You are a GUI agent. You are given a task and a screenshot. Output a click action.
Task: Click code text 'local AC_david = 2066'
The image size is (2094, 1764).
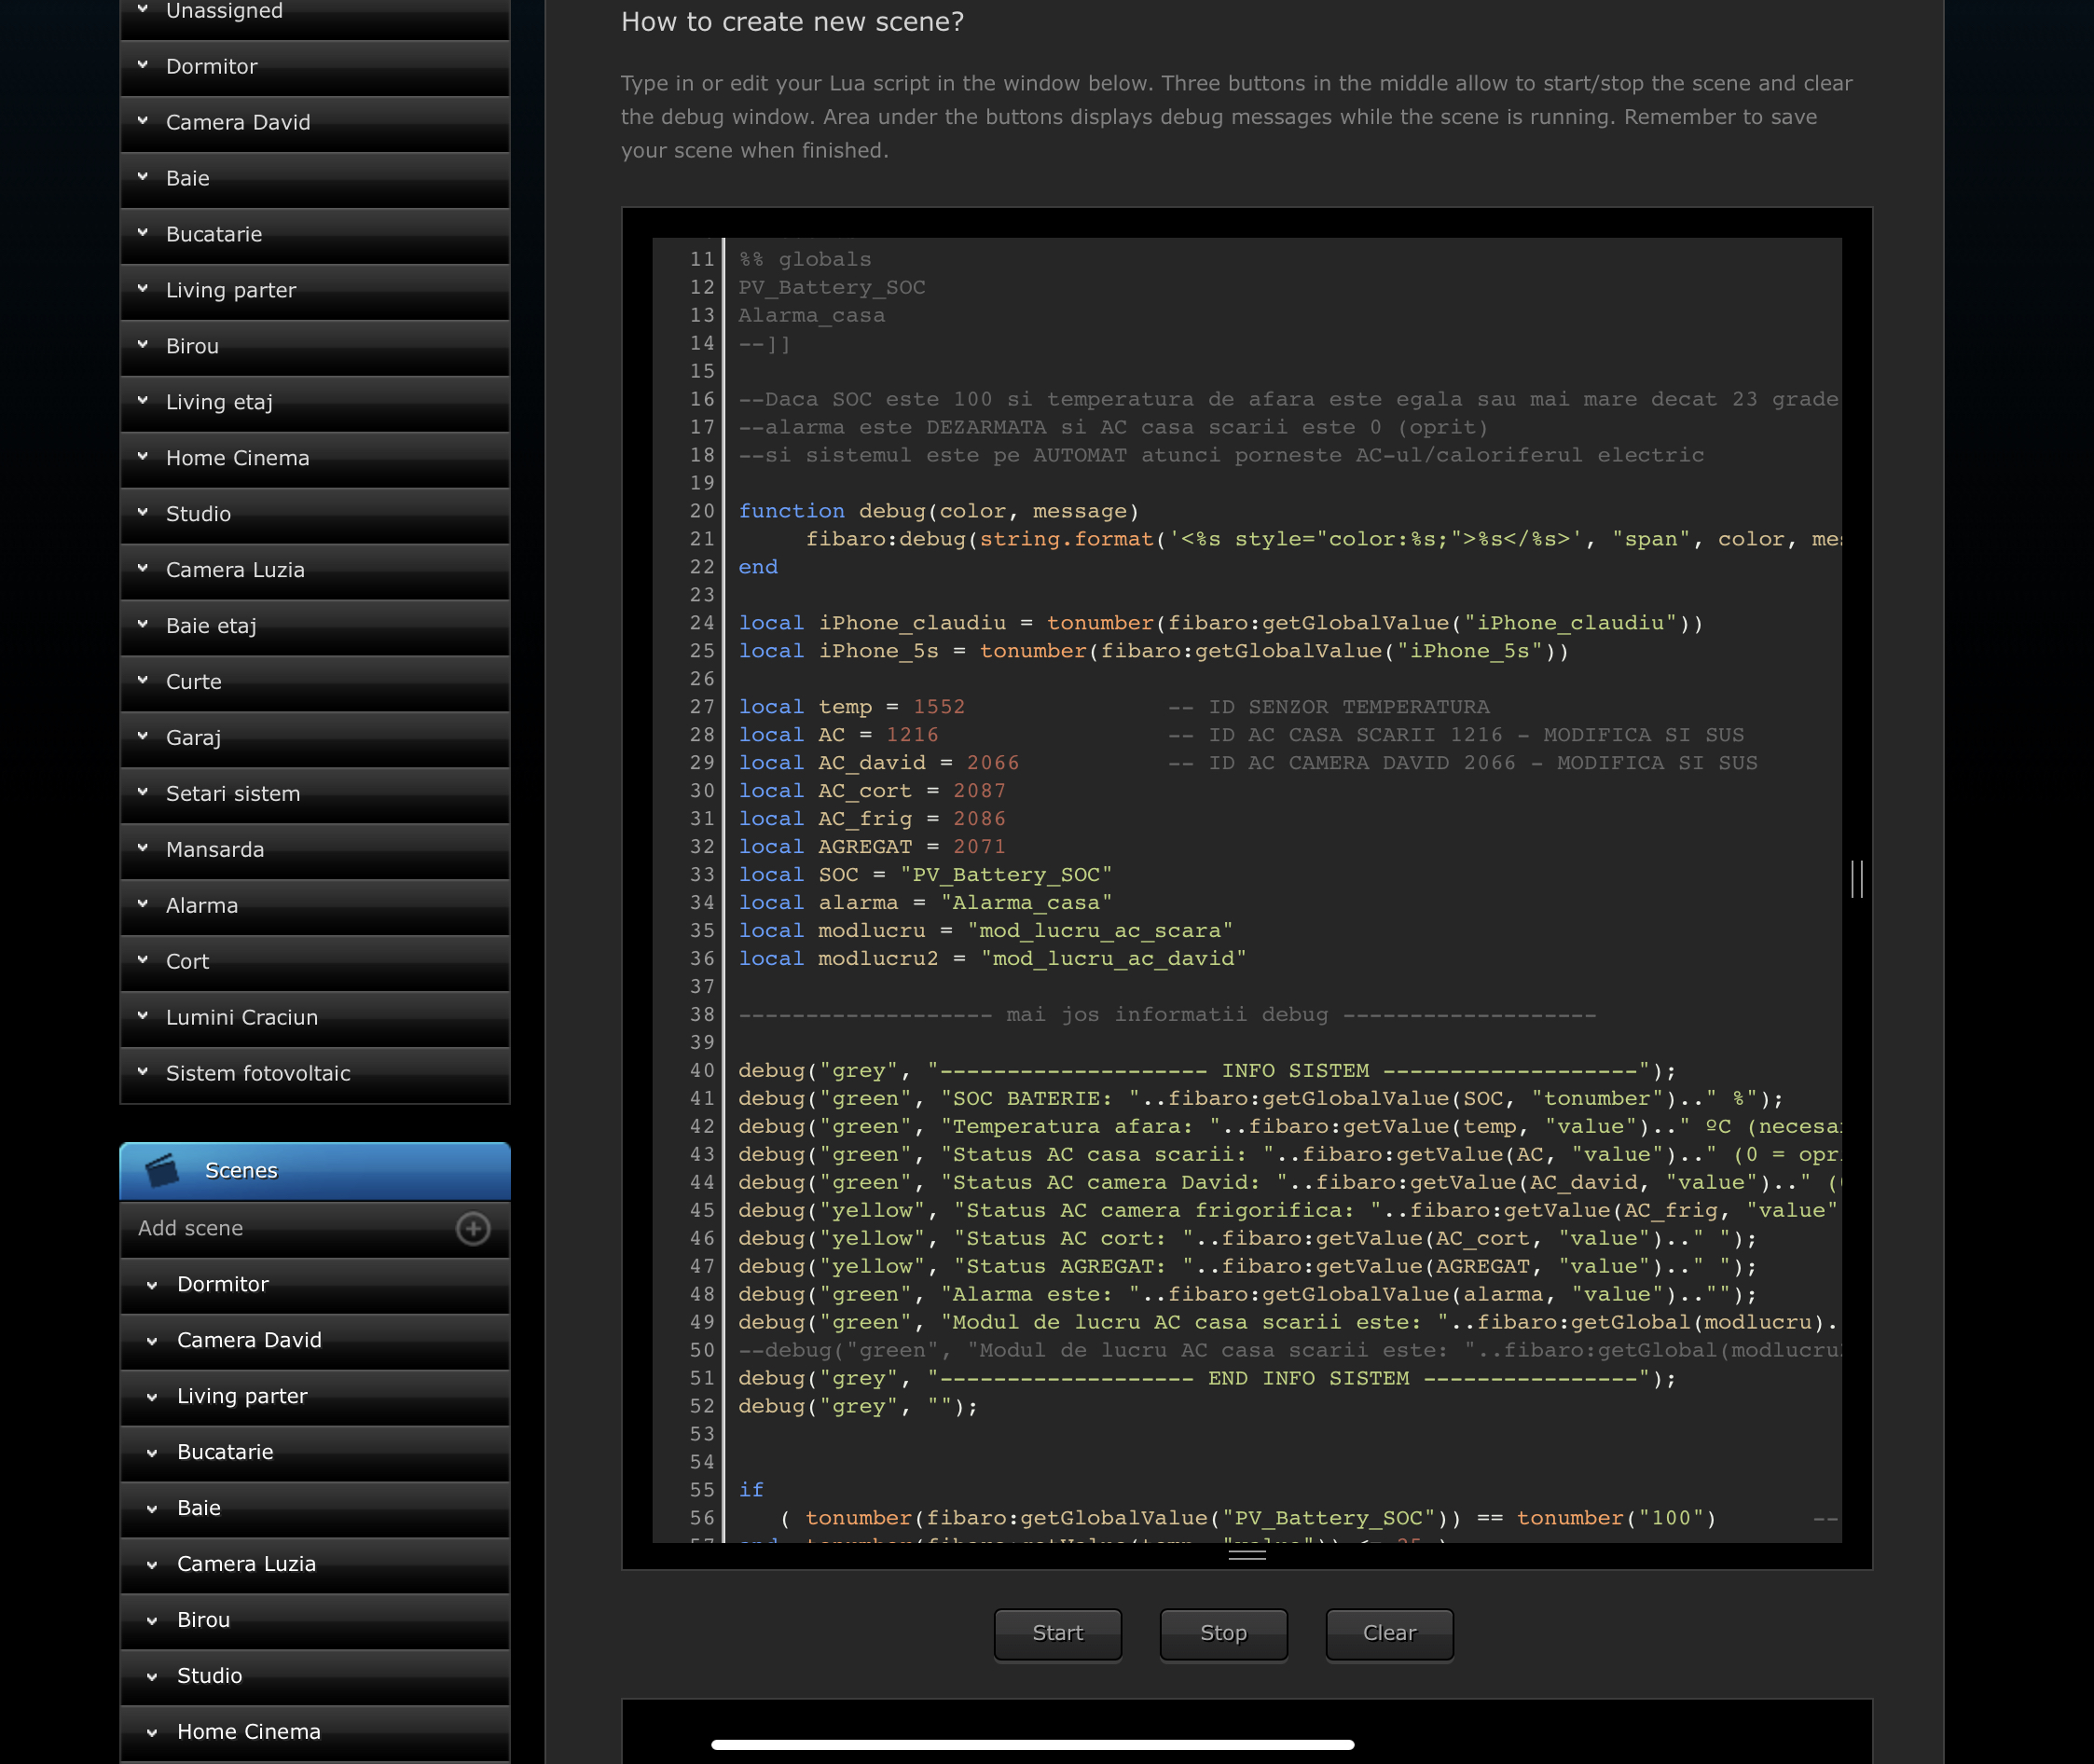pyautogui.click(x=879, y=763)
